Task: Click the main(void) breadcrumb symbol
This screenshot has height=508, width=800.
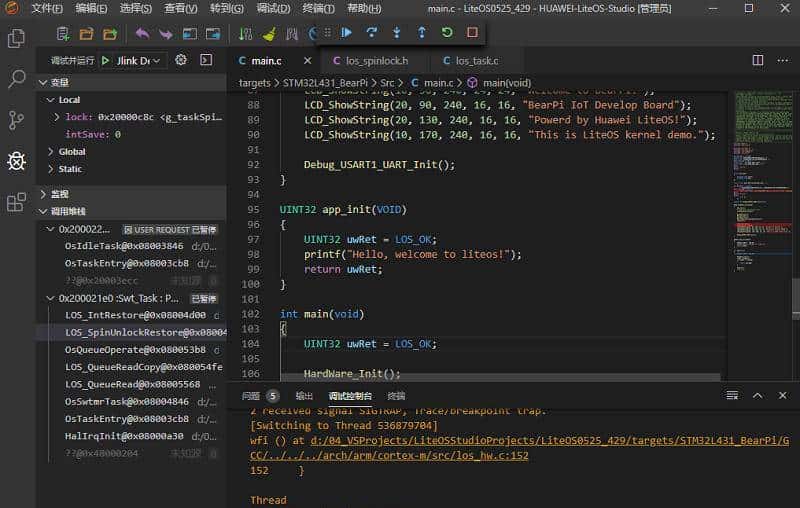Action: (507, 83)
